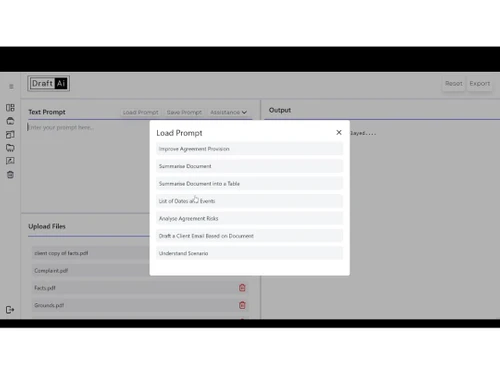The image size is (500, 375).
Task: Open the trash bin icon in sidebar
Action: coord(10,175)
